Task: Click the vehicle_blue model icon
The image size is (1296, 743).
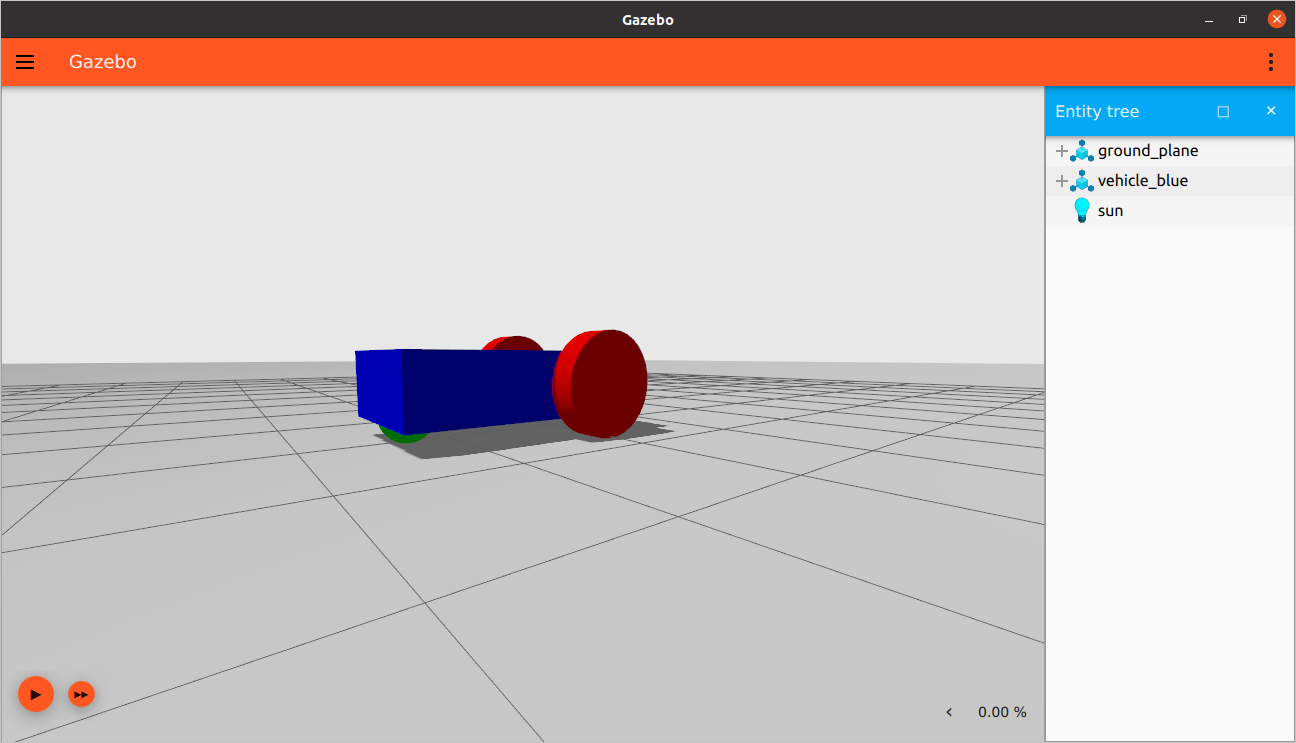Action: coord(1082,181)
